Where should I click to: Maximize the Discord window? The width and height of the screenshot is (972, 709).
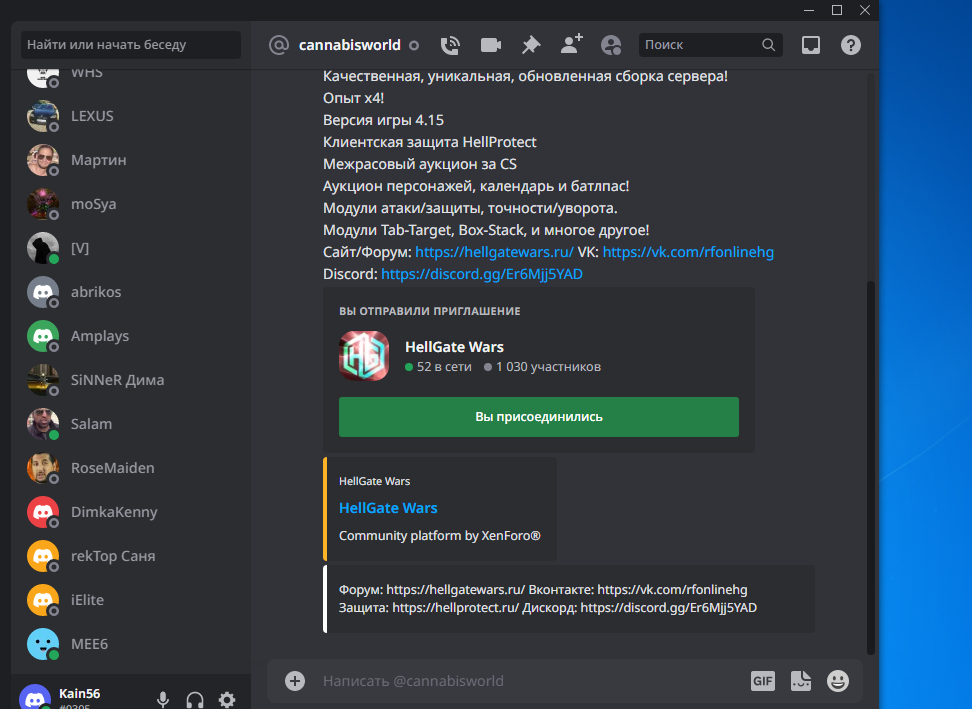[x=837, y=10]
